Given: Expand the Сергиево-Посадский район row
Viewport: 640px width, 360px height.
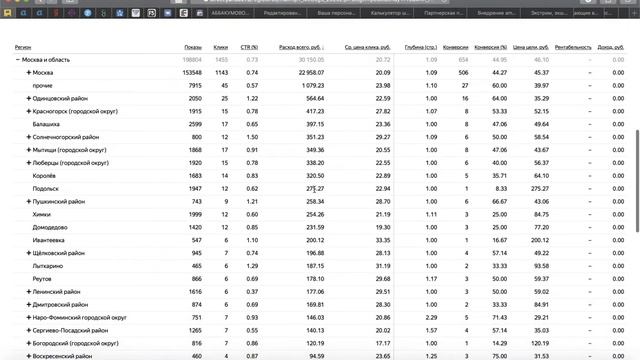Looking at the screenshot, I should pyautogui.click(x=29, y=331).
